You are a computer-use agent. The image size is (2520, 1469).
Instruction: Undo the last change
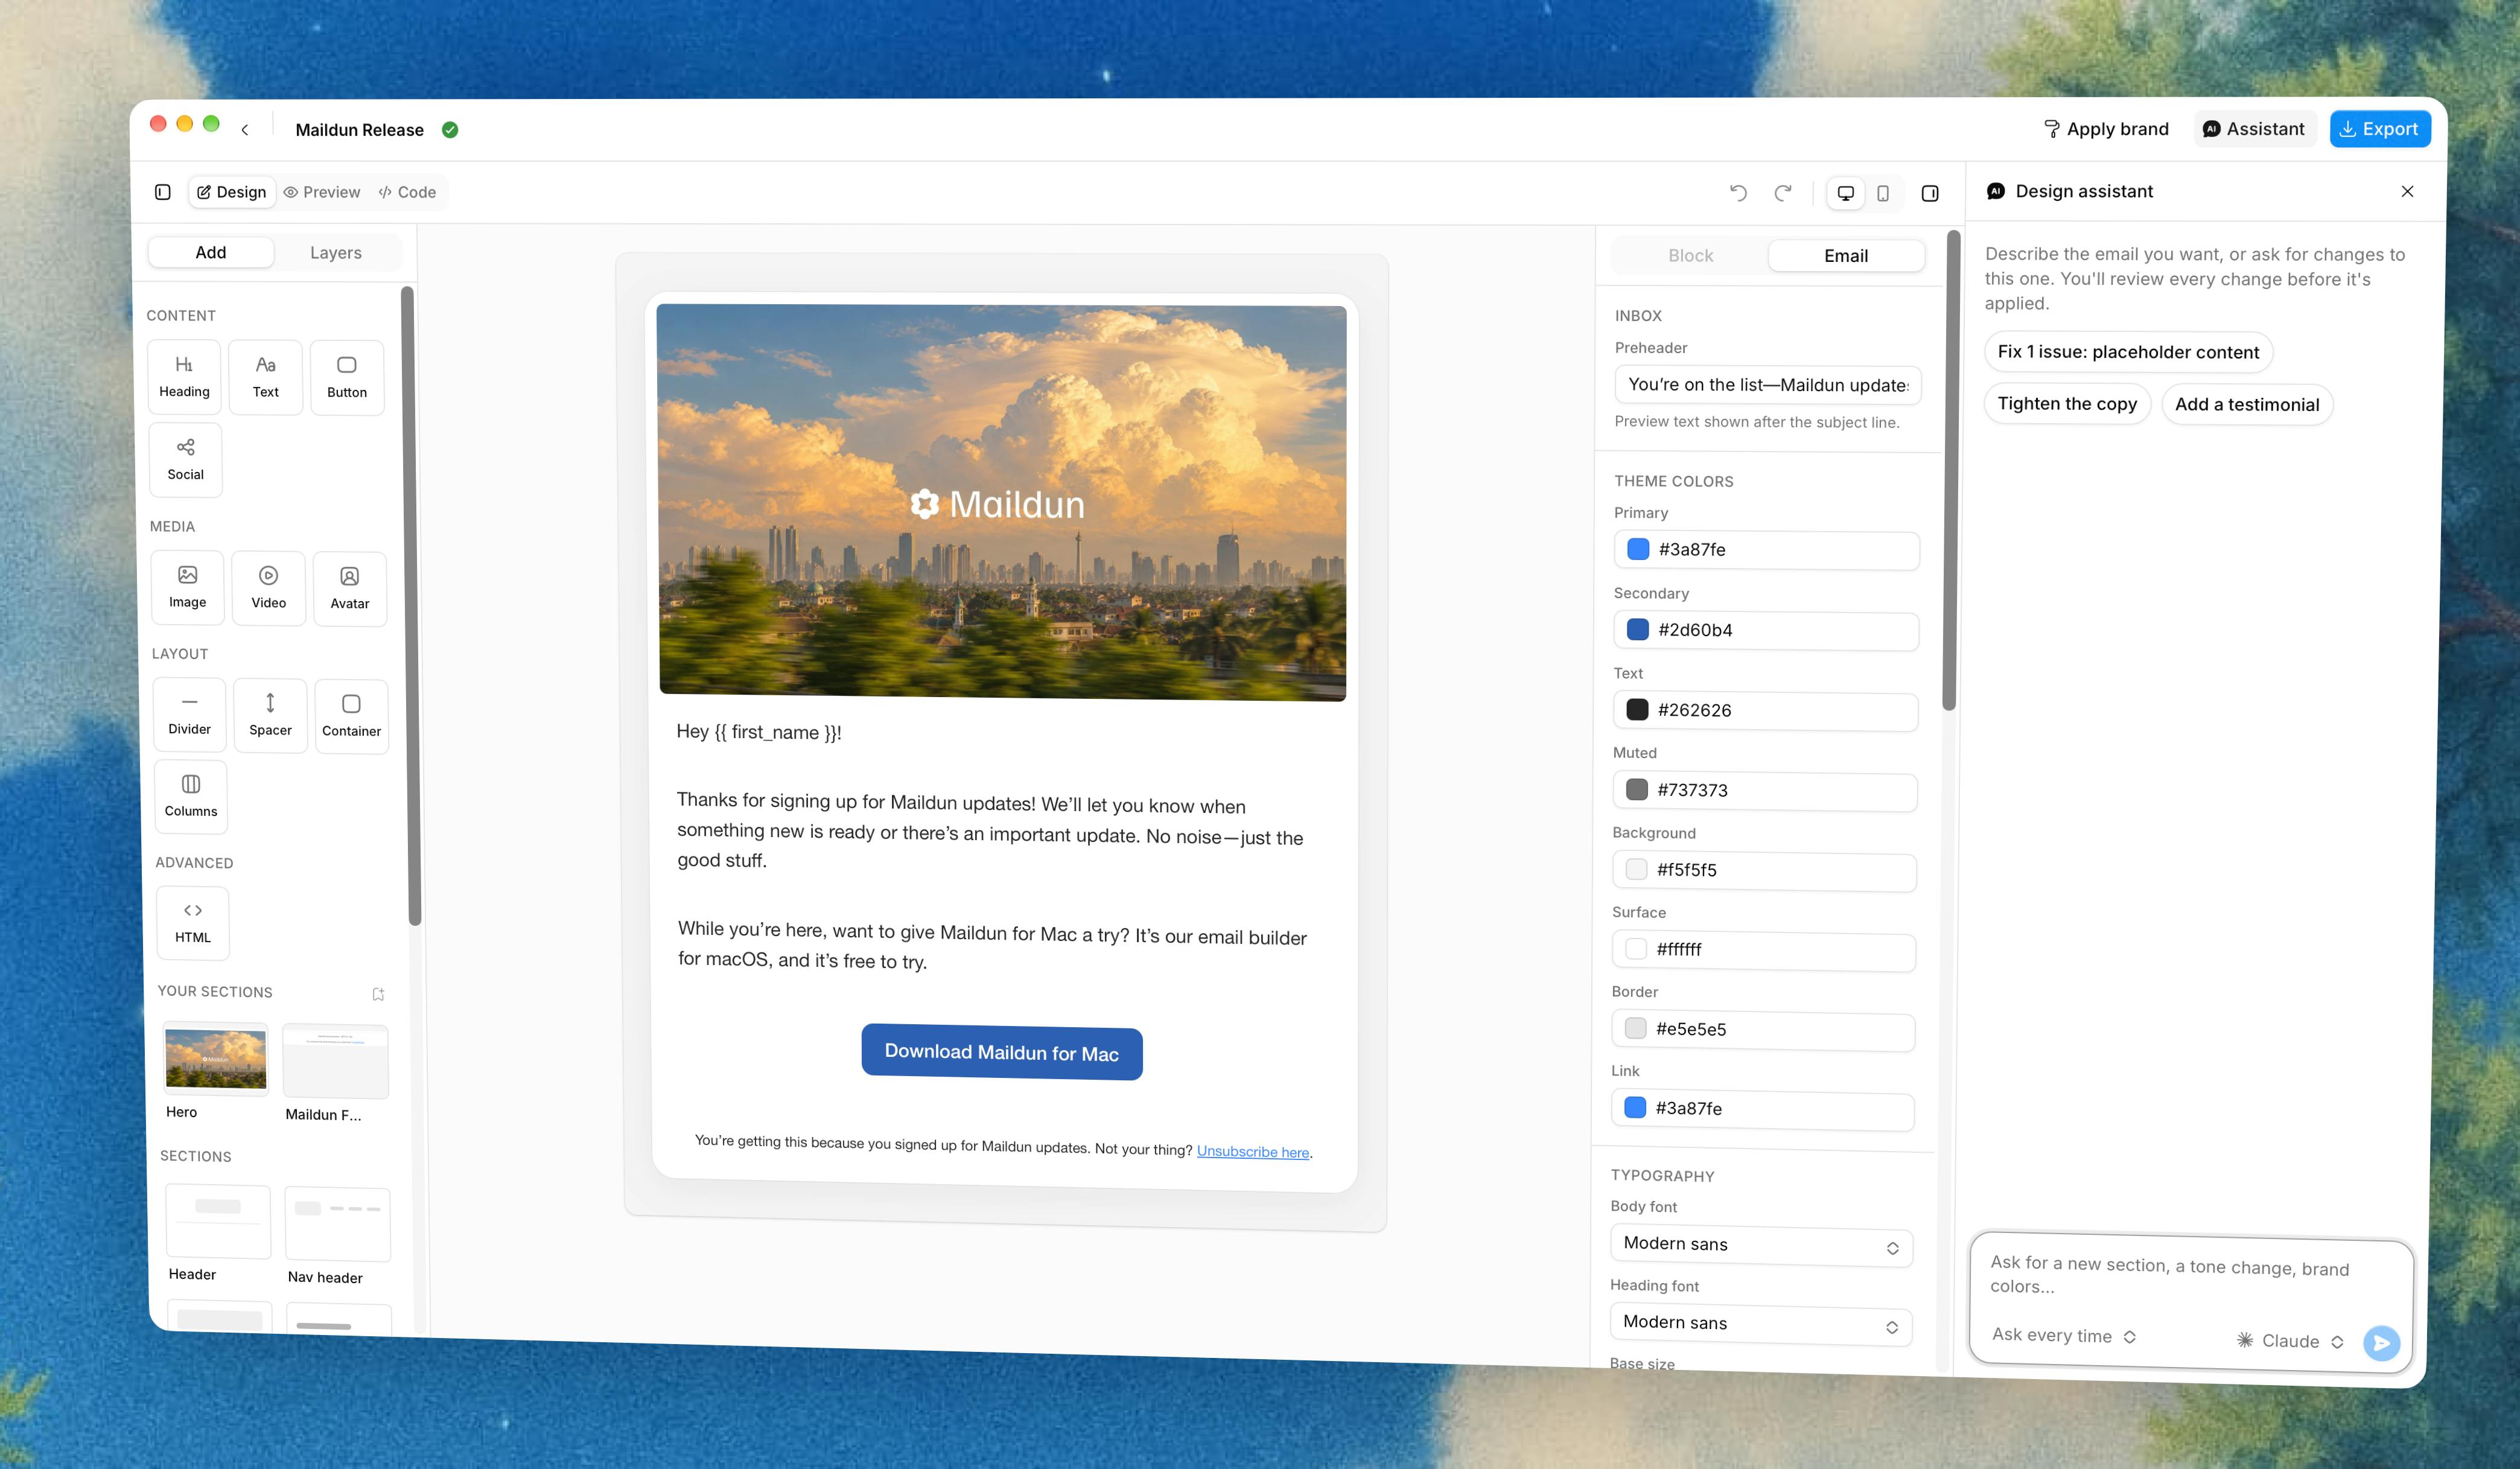(x=1738, y=193)
